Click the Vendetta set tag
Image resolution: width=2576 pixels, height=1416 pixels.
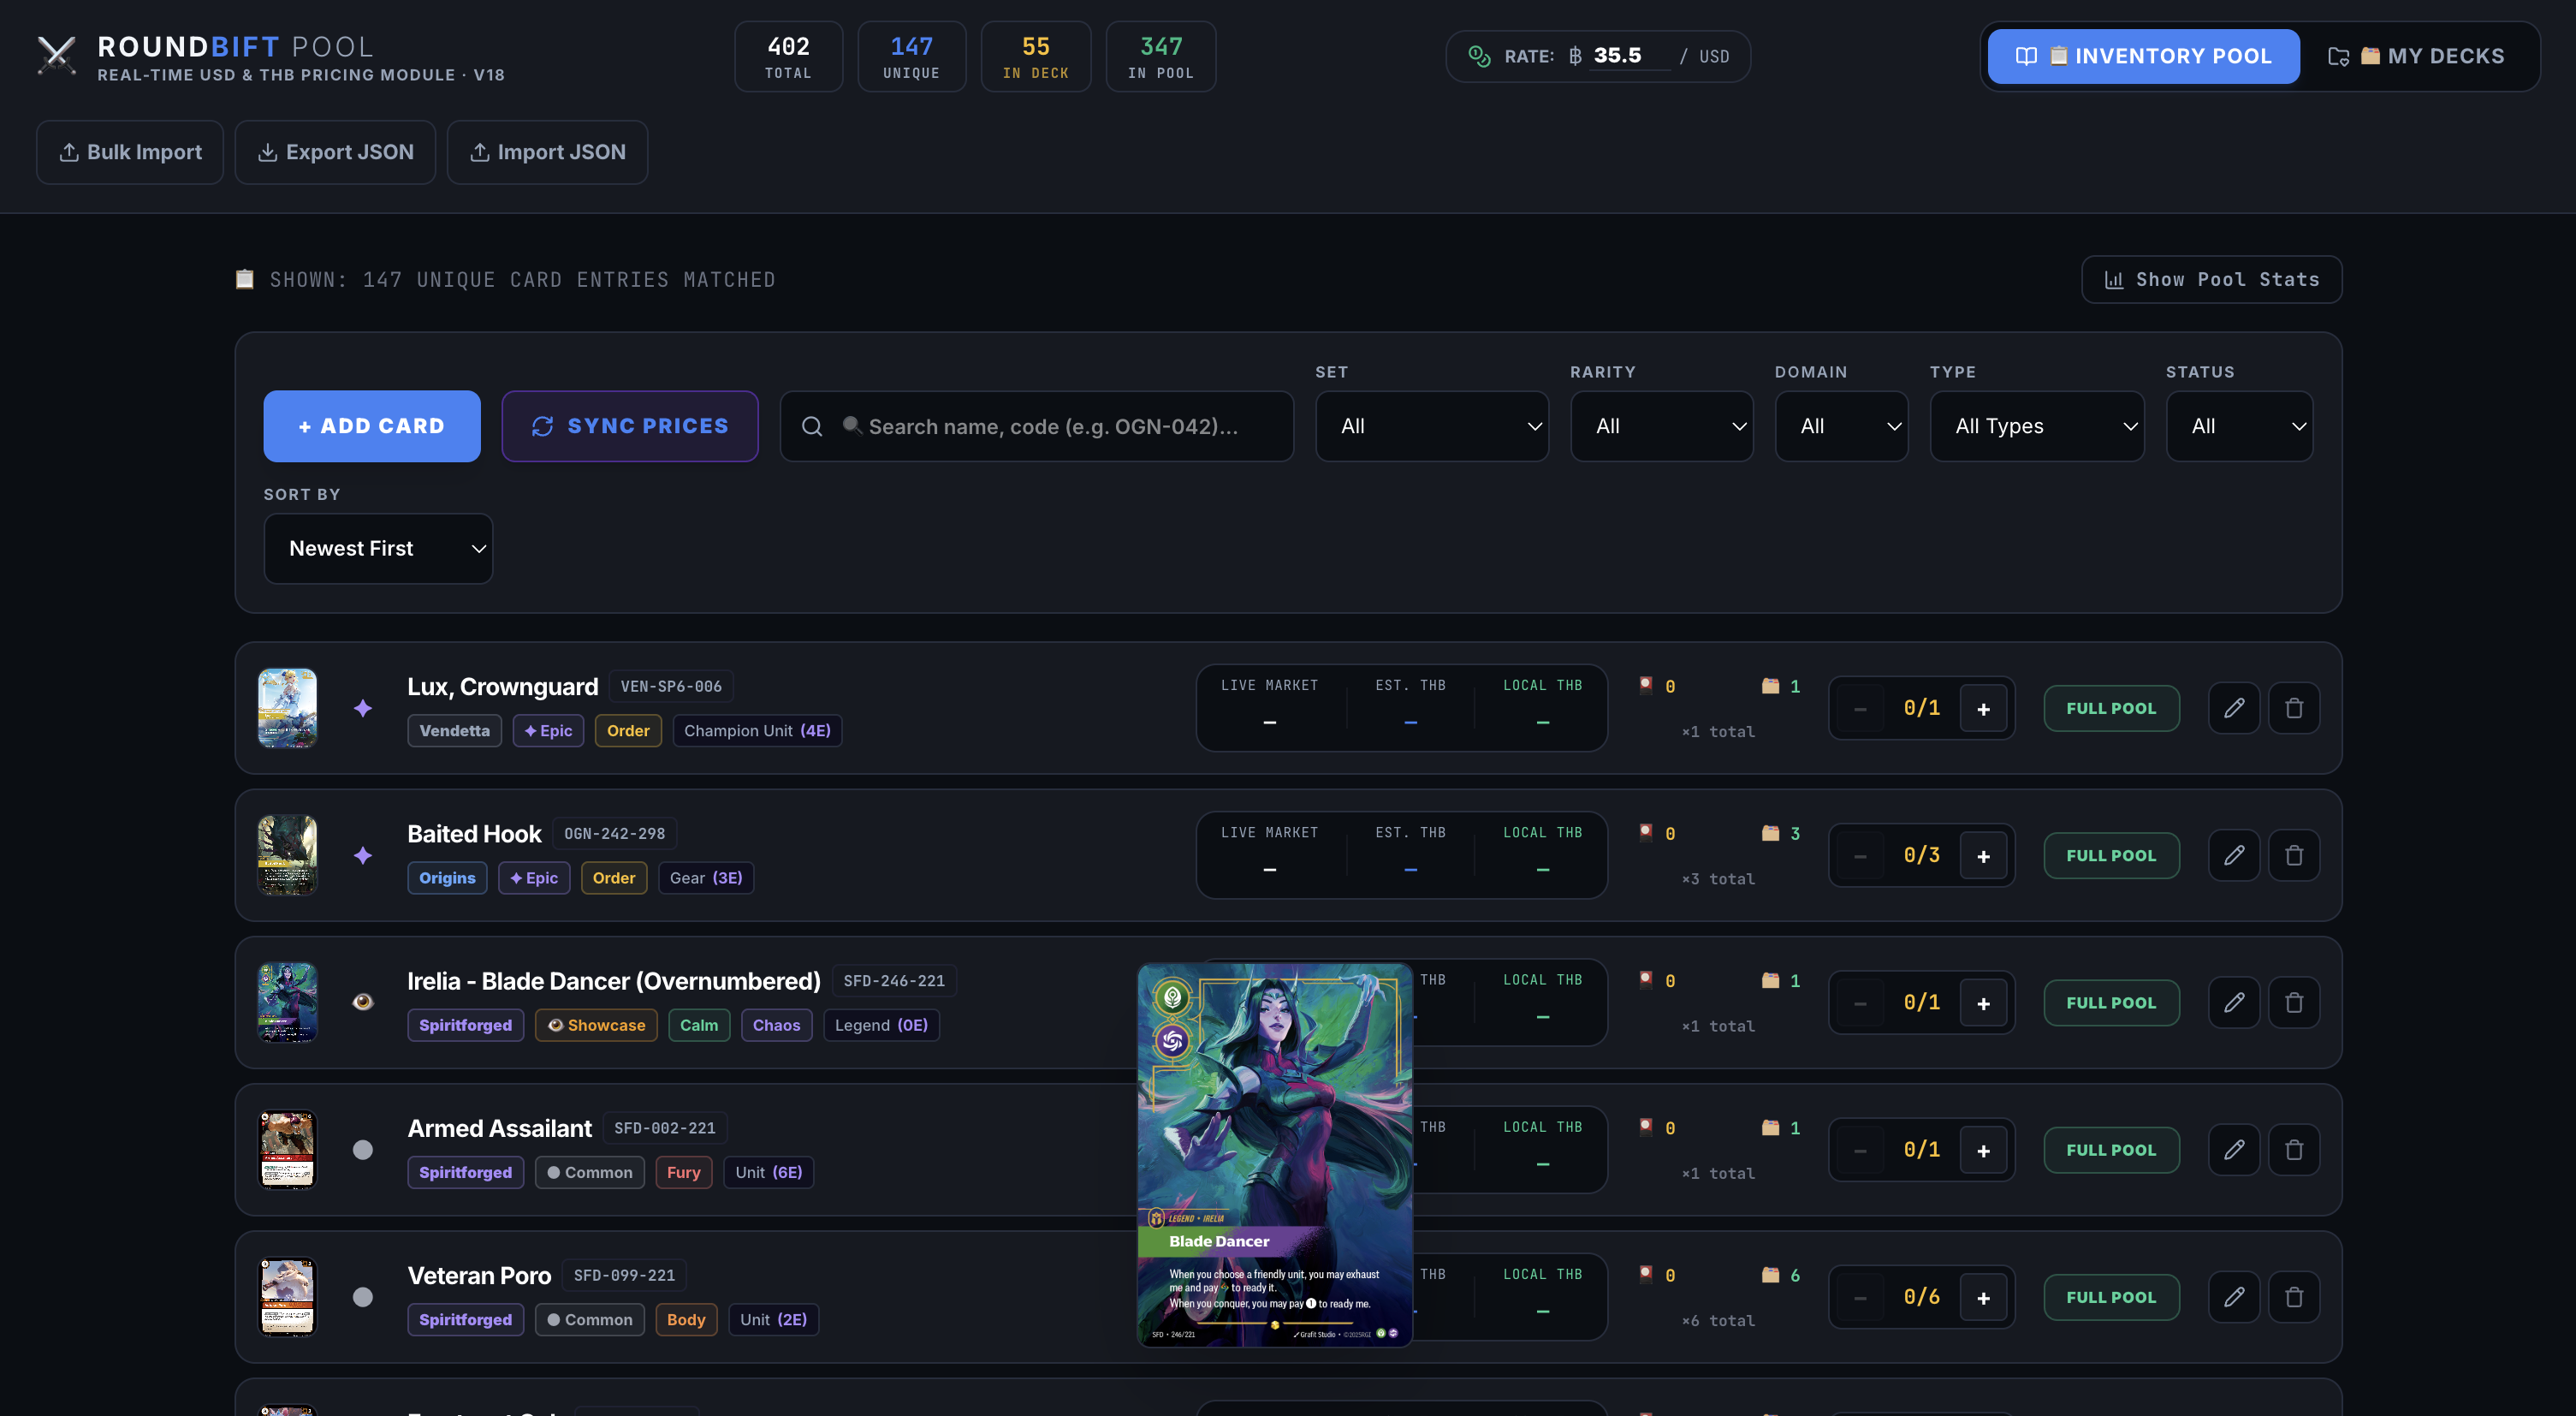point(454,731)
